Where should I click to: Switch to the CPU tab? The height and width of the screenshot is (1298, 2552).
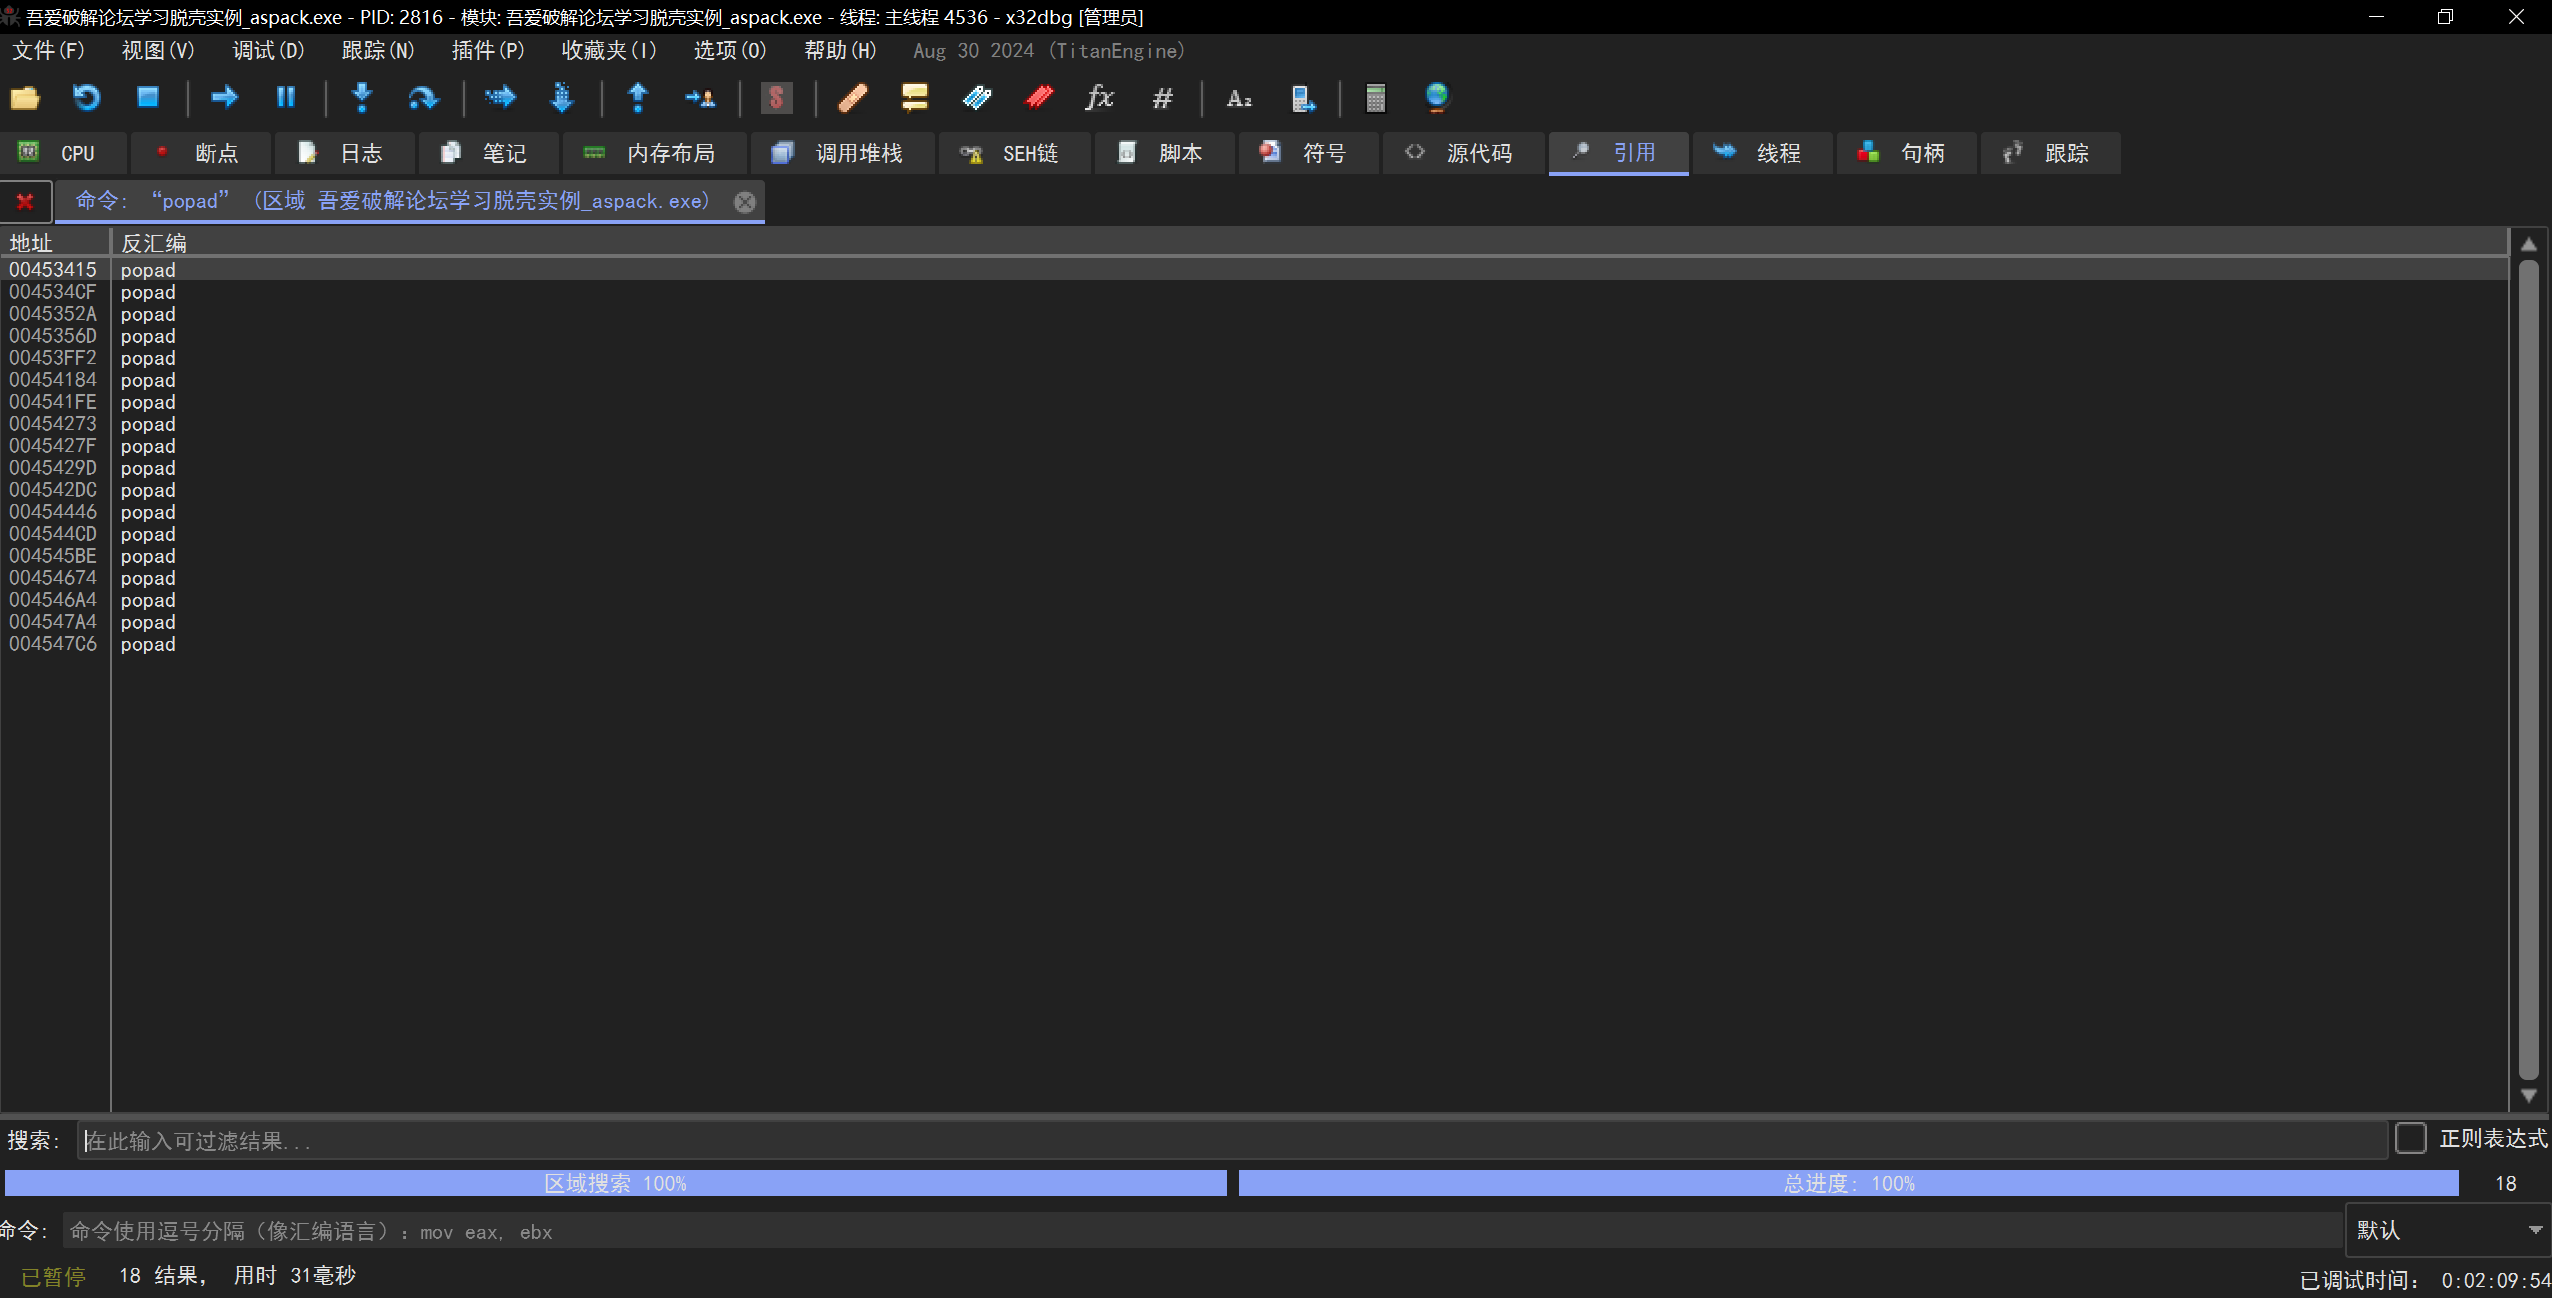pyautogui.click(x=62, y=153)
